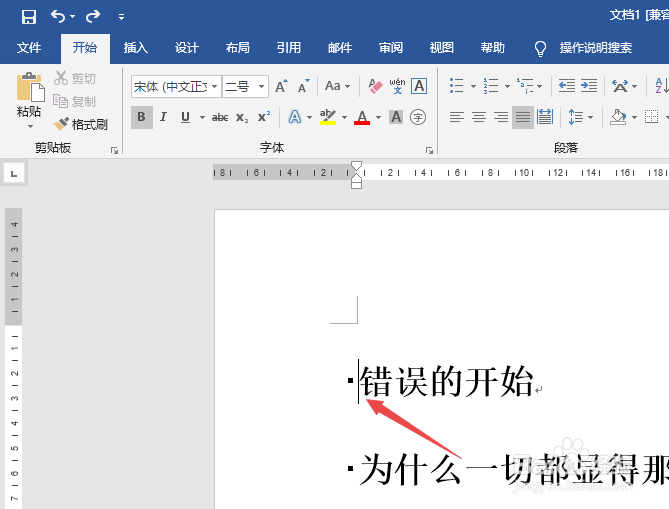Image resolution: width=669 pixels, height=509 pixels.
Task: Apply the yellow text highlight color
Action: click(328, 117)
